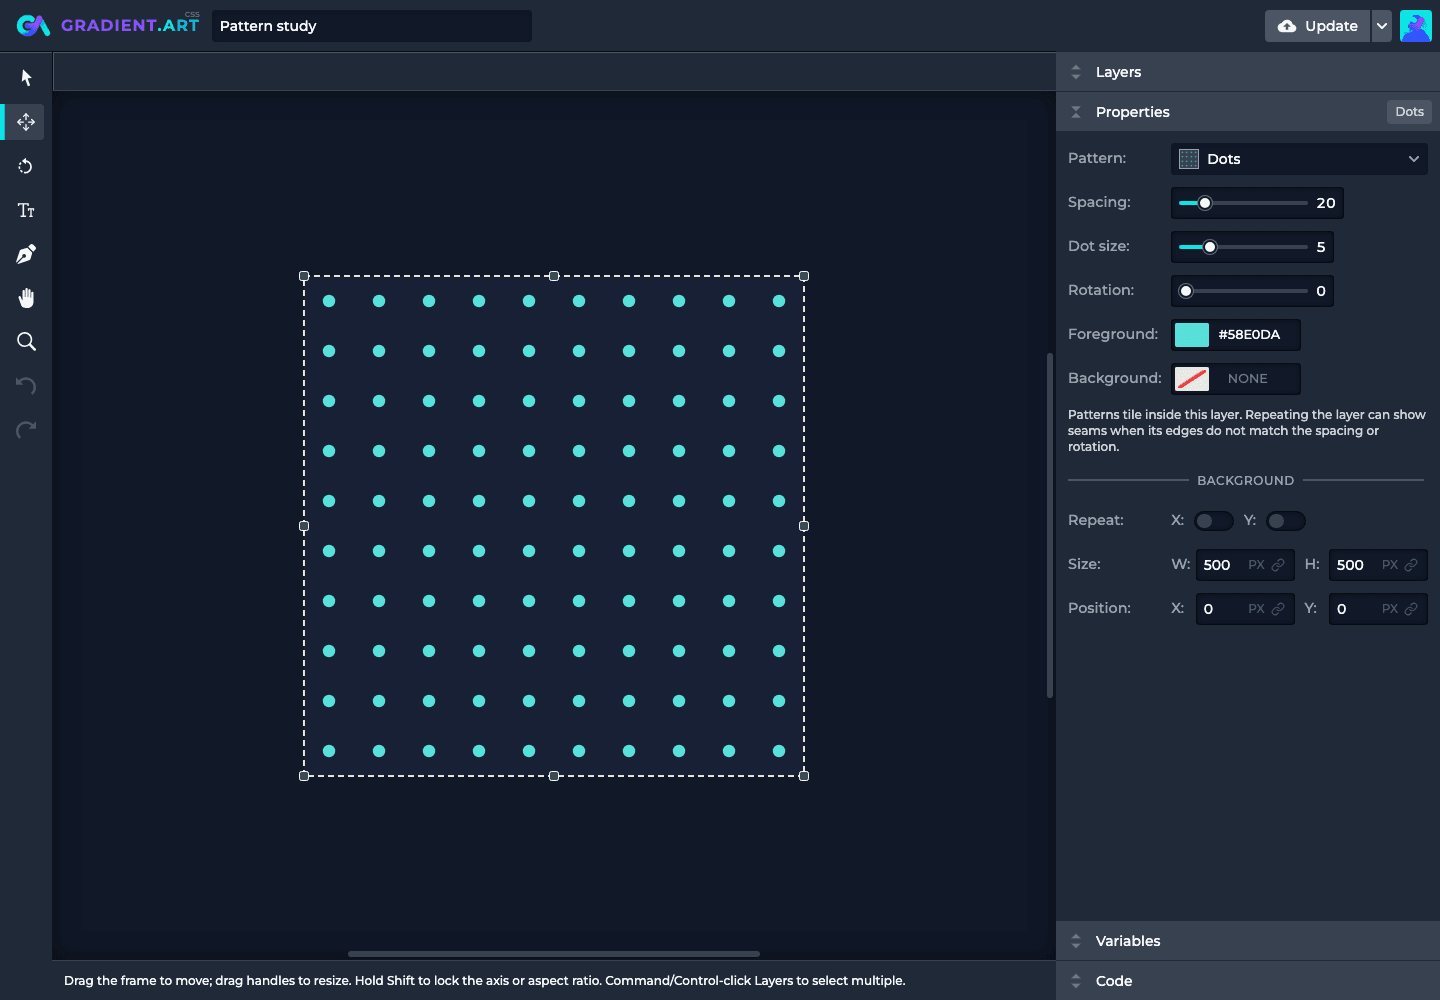The image size is (1440, 1000).
Task: Select the arrow pointer tool
Action: (x=26, y=78)
